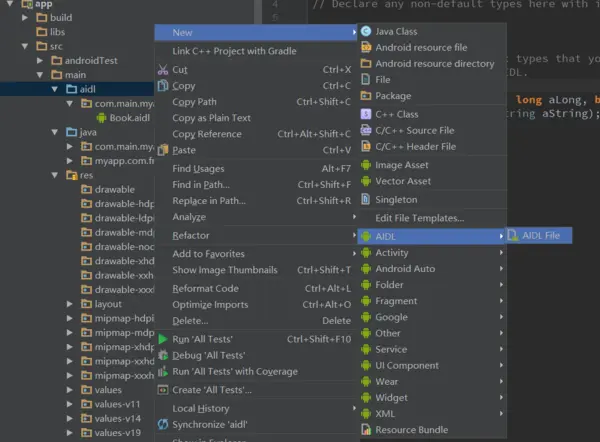Click the Java Class icon in New submenu
This screenshot has height=442, width=600.
(366, 31)
